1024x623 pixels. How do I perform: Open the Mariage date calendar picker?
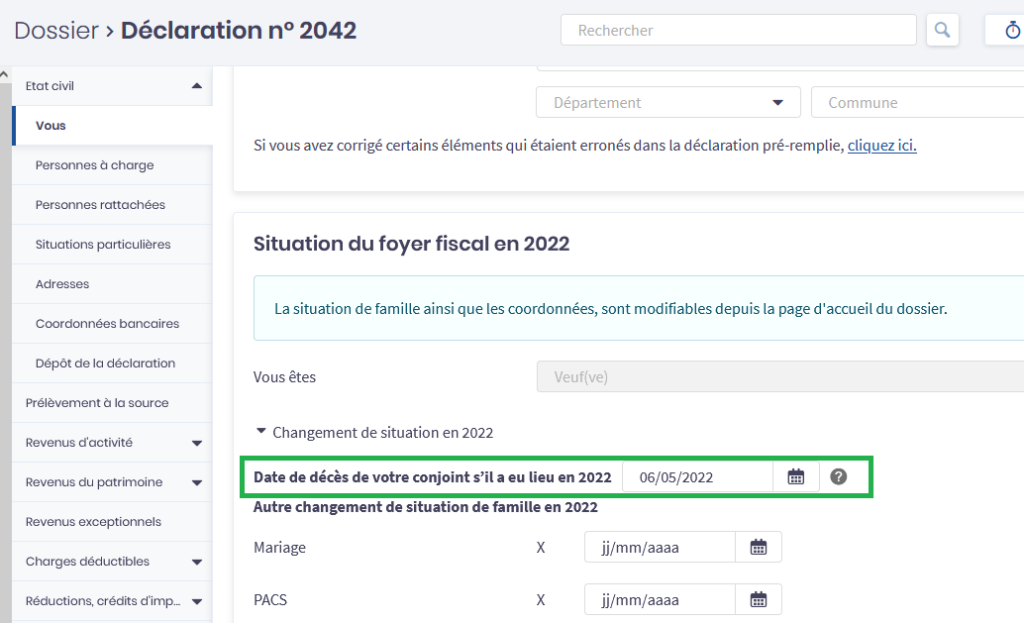tap(759, 547)
